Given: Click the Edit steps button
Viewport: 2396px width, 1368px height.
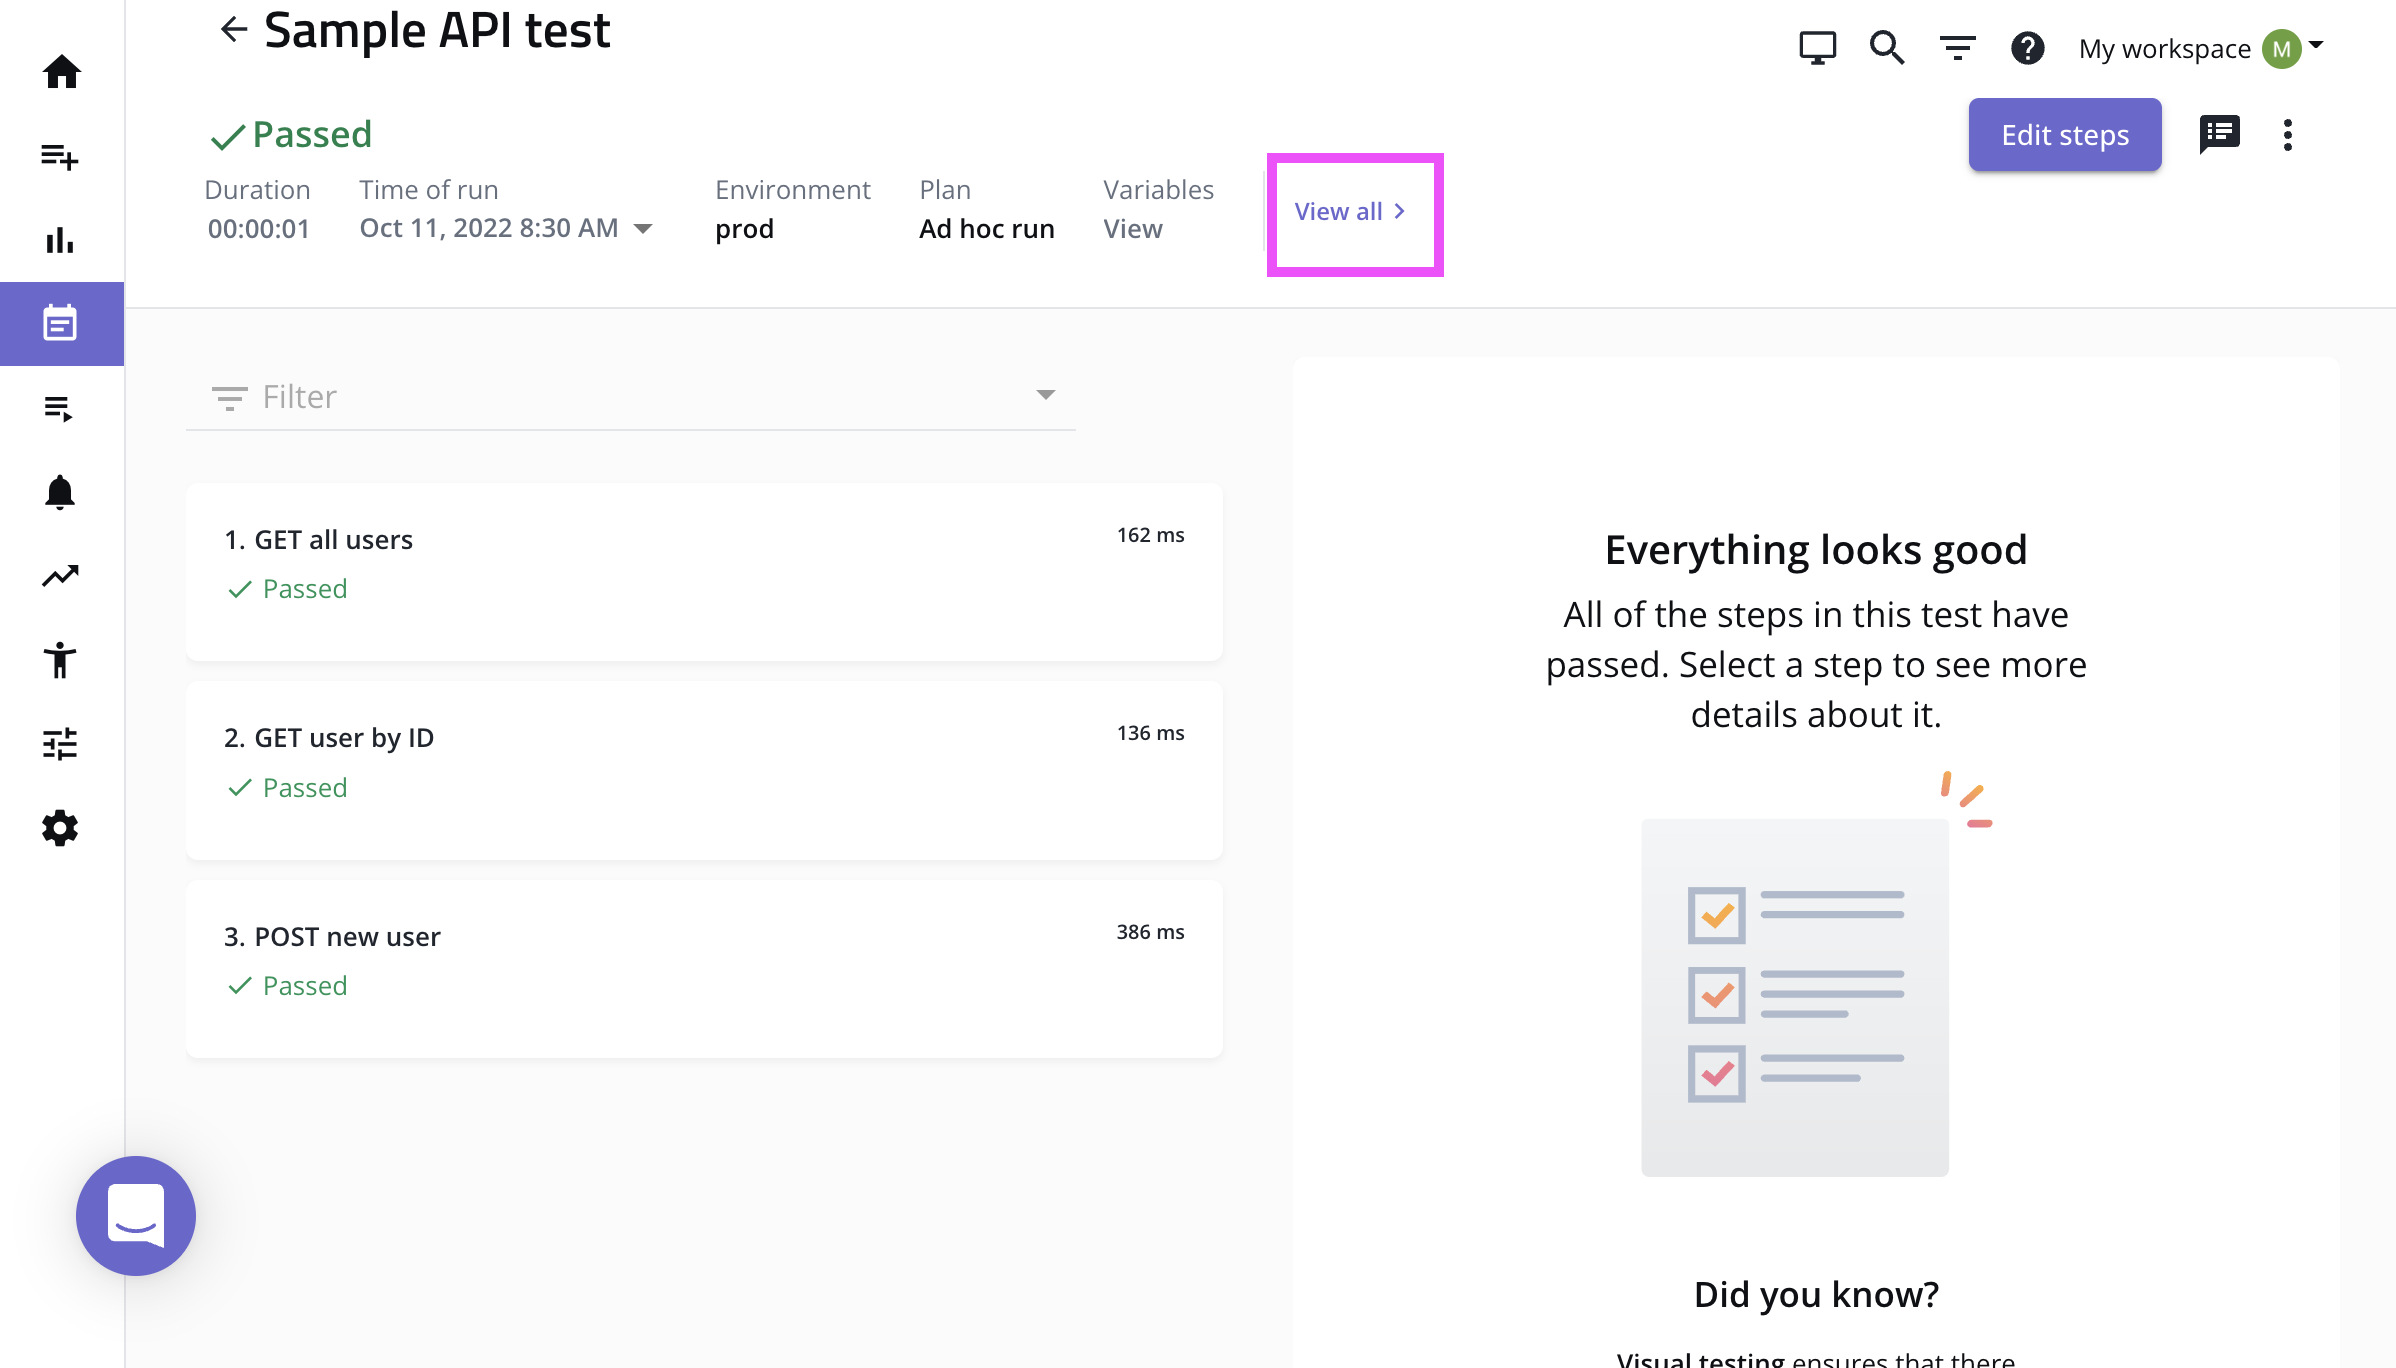Looking at the screenshot, I should [x=2065, y=135].
